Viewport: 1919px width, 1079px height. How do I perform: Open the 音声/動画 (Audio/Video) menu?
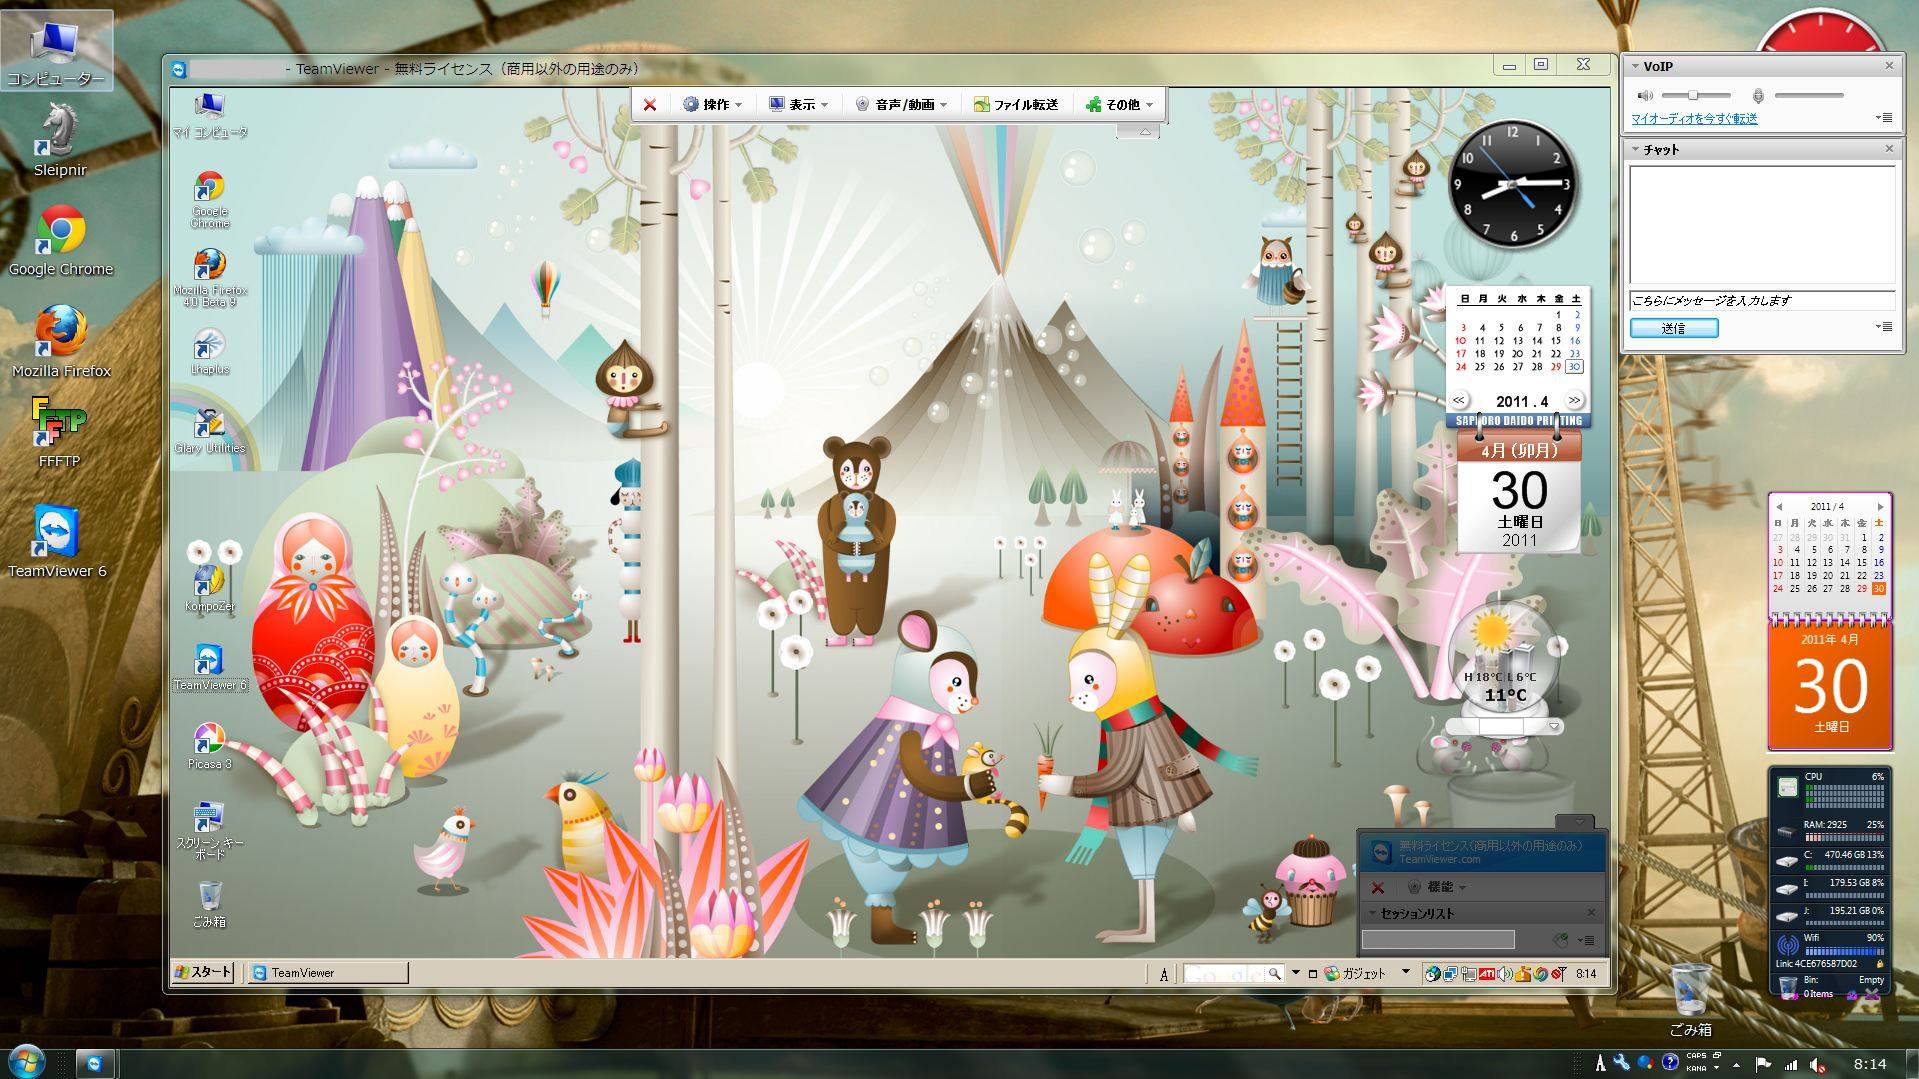tap(902, 104)
